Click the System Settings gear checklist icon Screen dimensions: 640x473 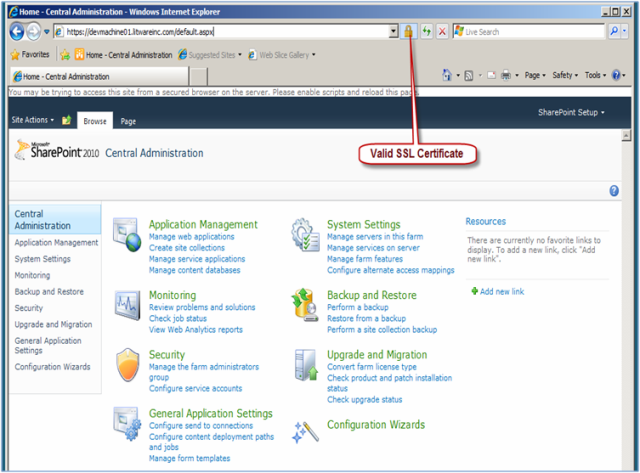305,235
